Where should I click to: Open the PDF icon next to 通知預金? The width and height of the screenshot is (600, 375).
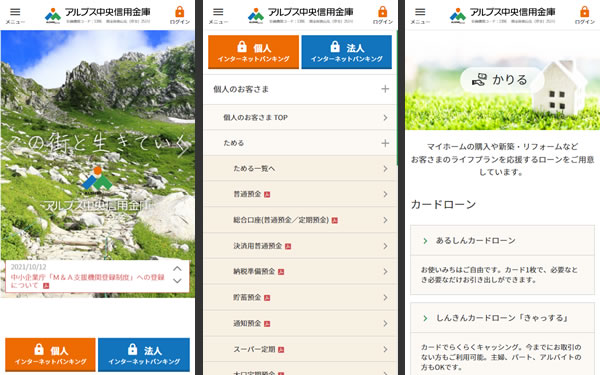coord(267,324)
